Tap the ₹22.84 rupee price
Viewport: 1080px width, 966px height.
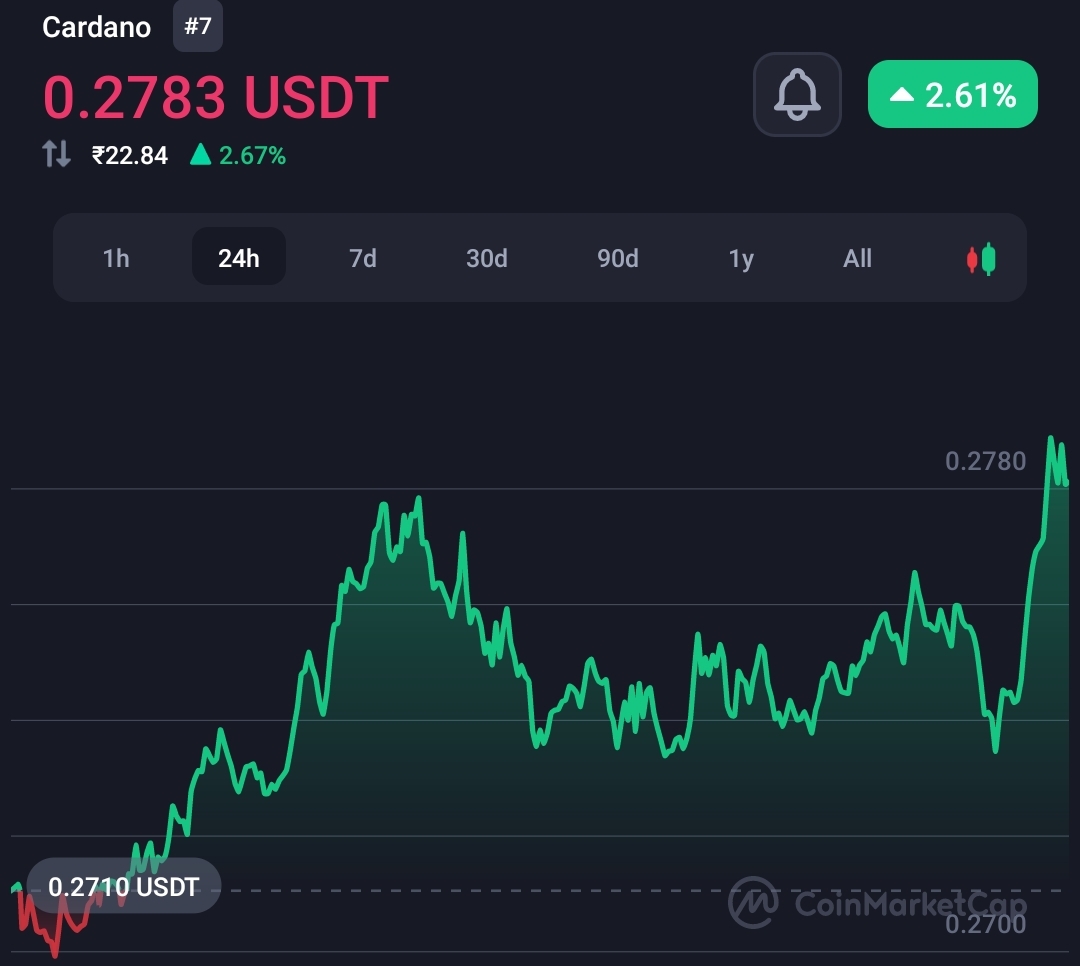(x=129, y=156)
